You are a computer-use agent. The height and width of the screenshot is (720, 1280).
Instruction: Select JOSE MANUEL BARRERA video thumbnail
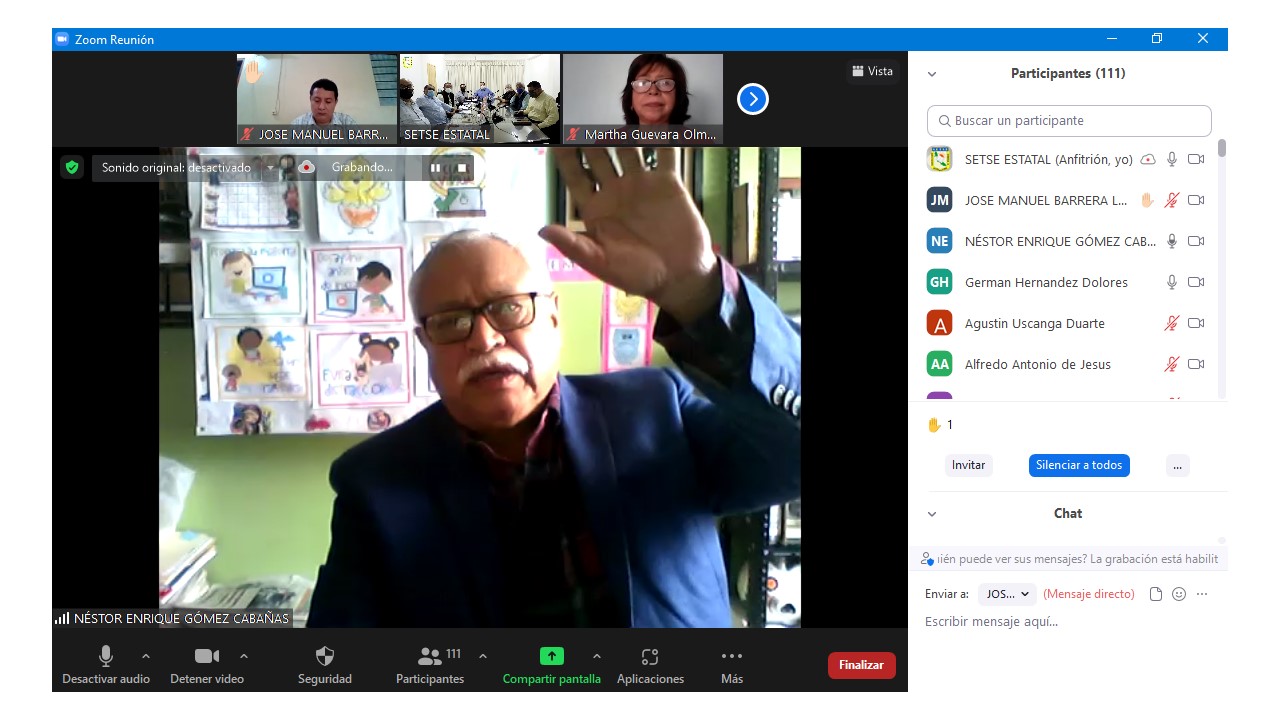click(x=317, y=98)
